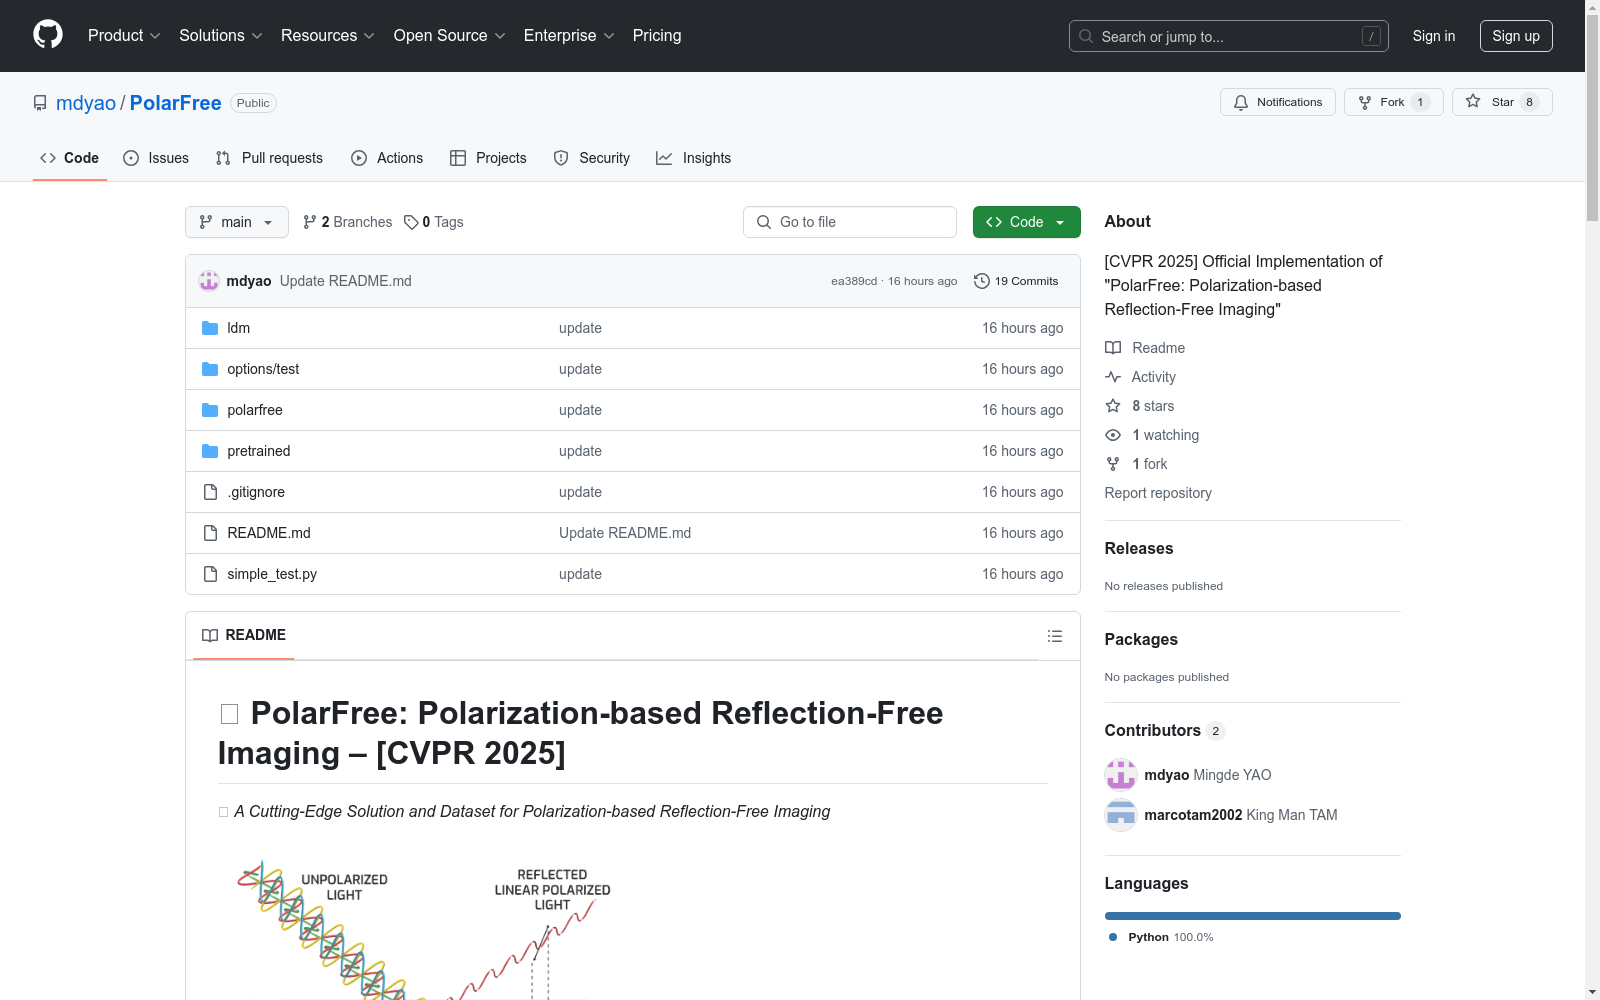Focus the Search or jump to field

pyautogui.click(x=1229, y=36)
